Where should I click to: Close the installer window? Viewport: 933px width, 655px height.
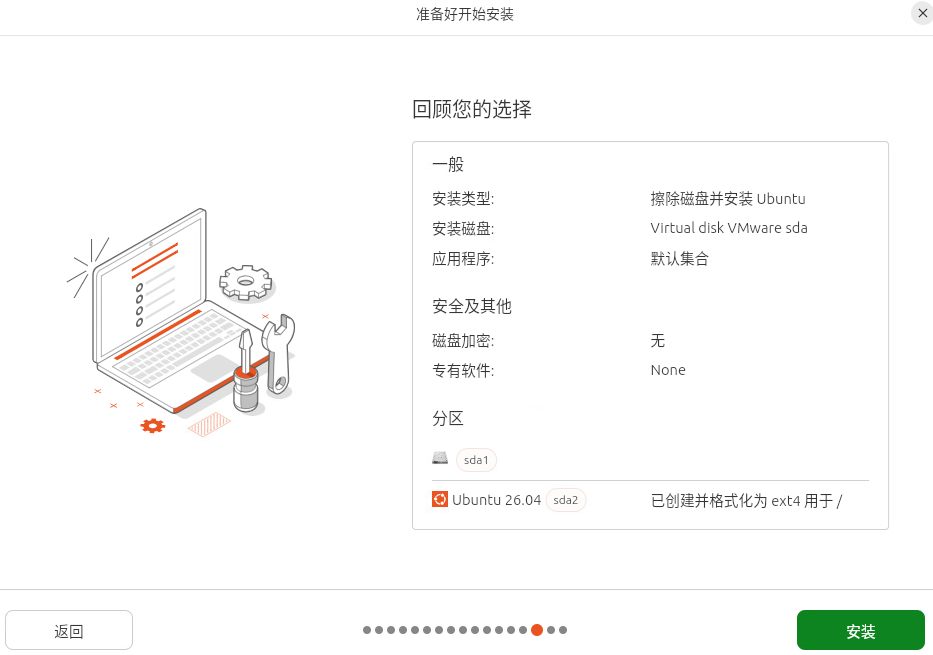[x=922, y=13]
